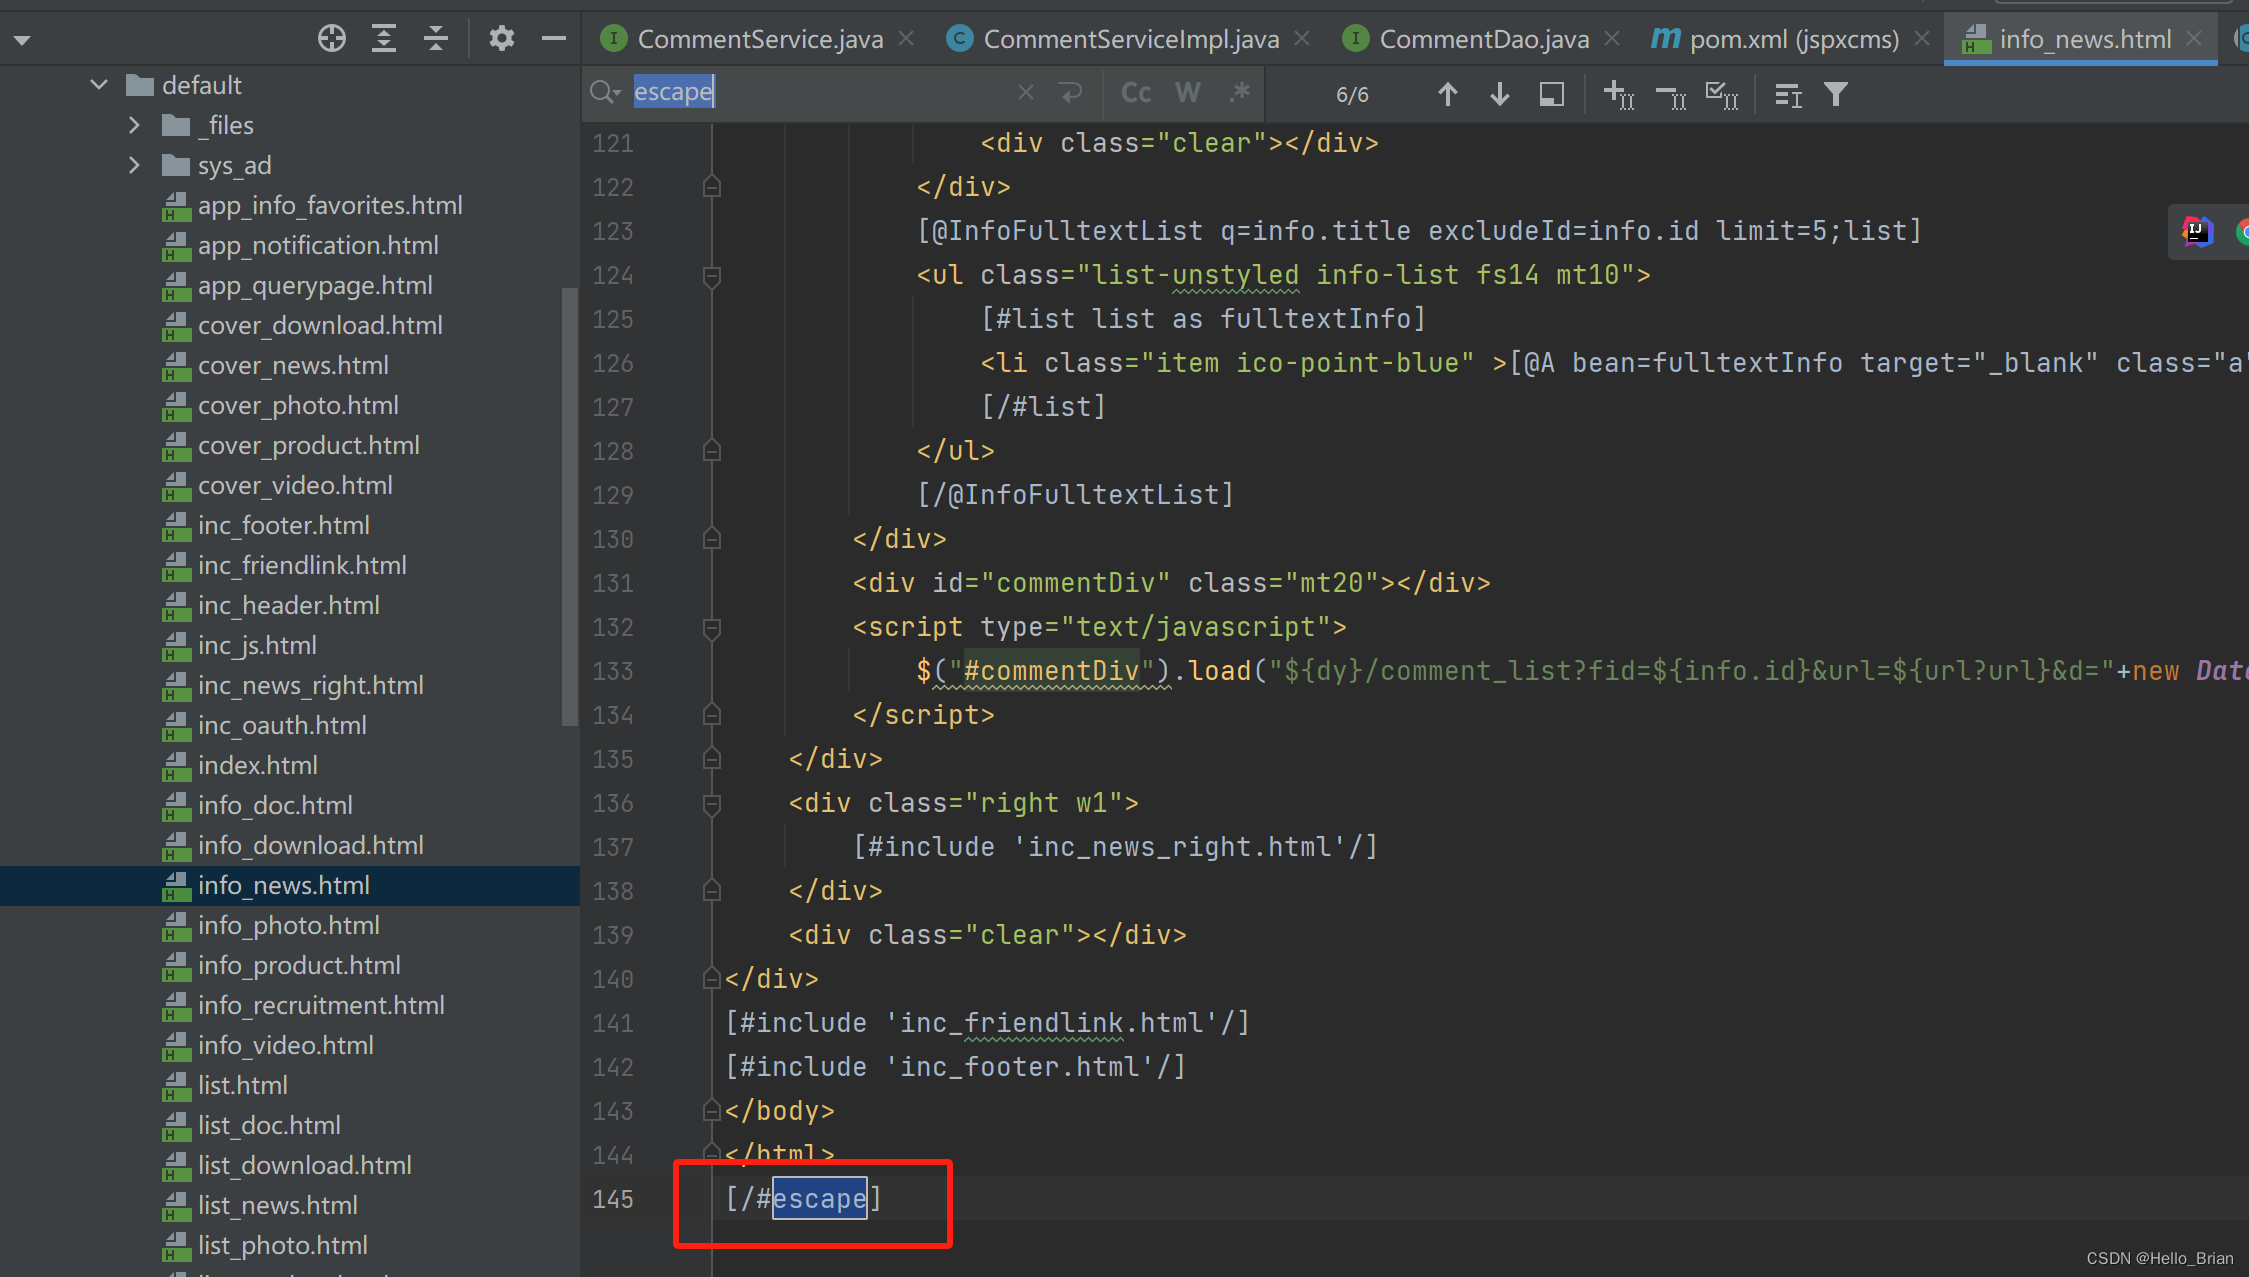Go to previous search occurrence
The image size is (2249, 1277).
1447,94
